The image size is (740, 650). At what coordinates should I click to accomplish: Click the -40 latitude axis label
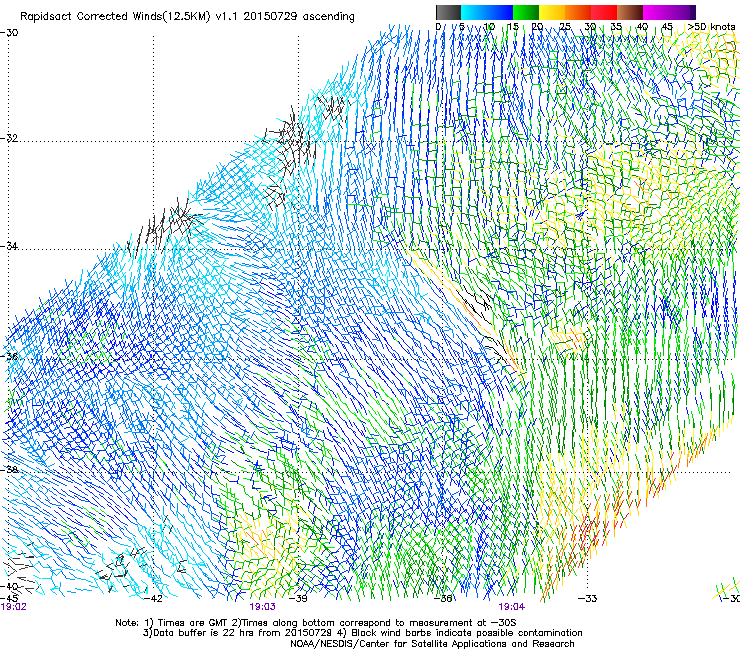click(9, 586)
